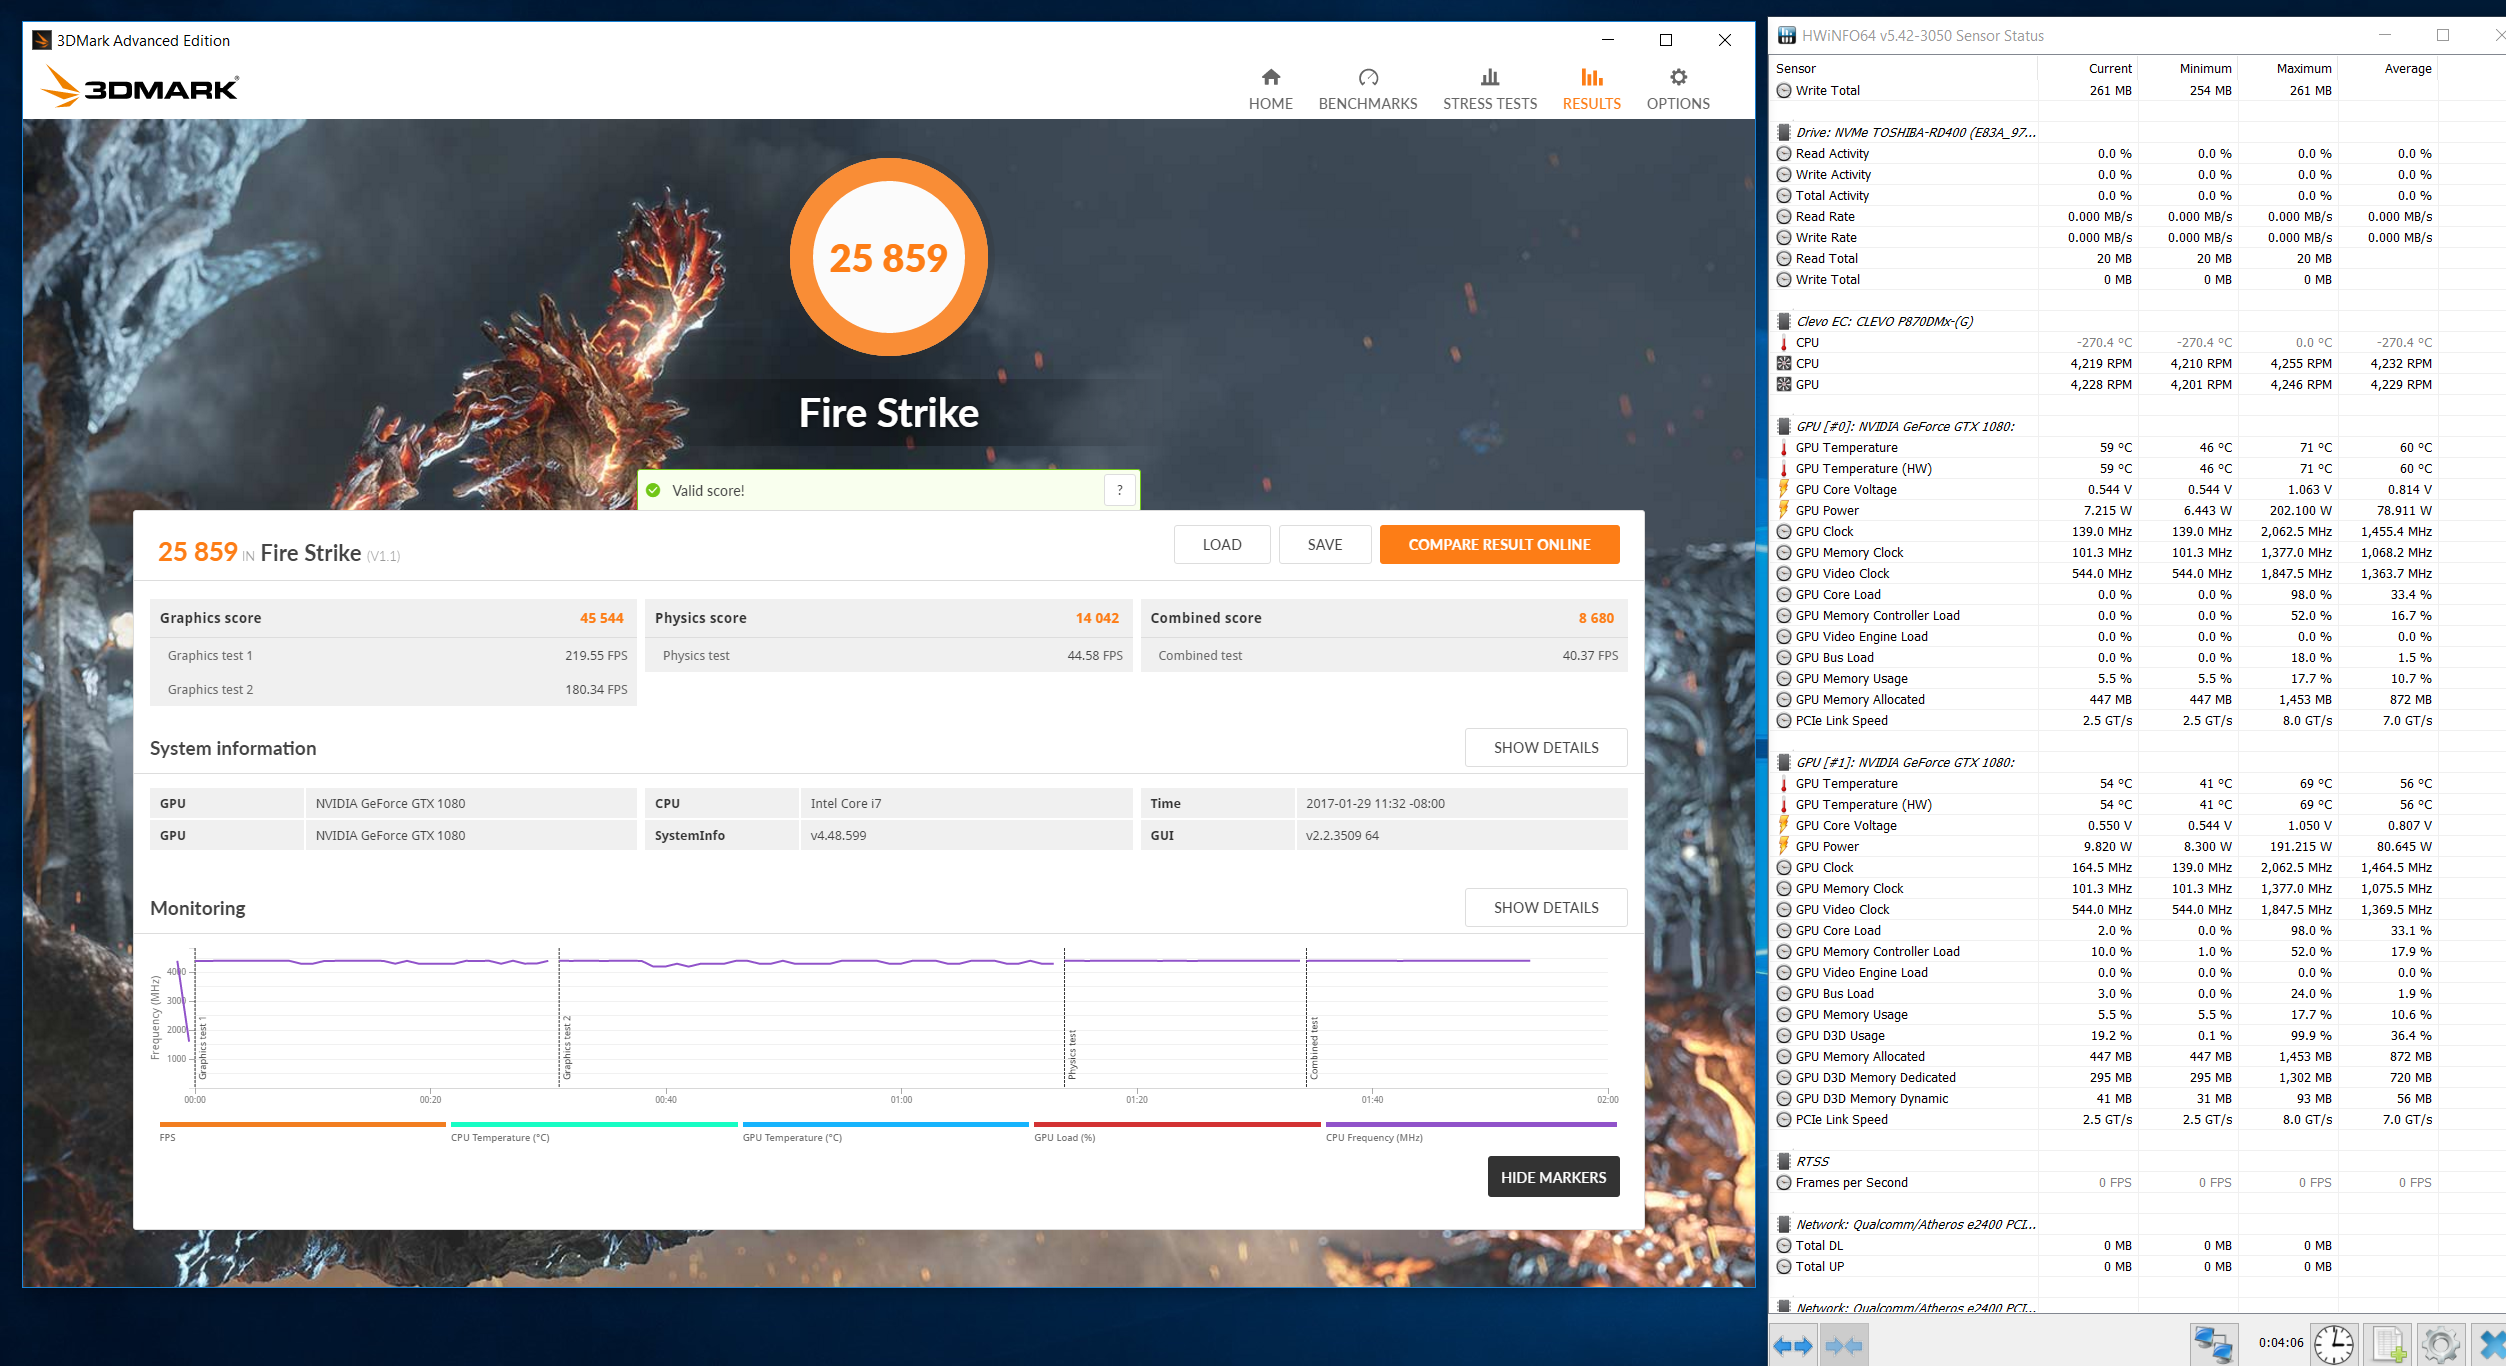The image size is (2506, 1366).
Task: Hide markers on the monitoring chart
Action: (x=1552, y=1177)
